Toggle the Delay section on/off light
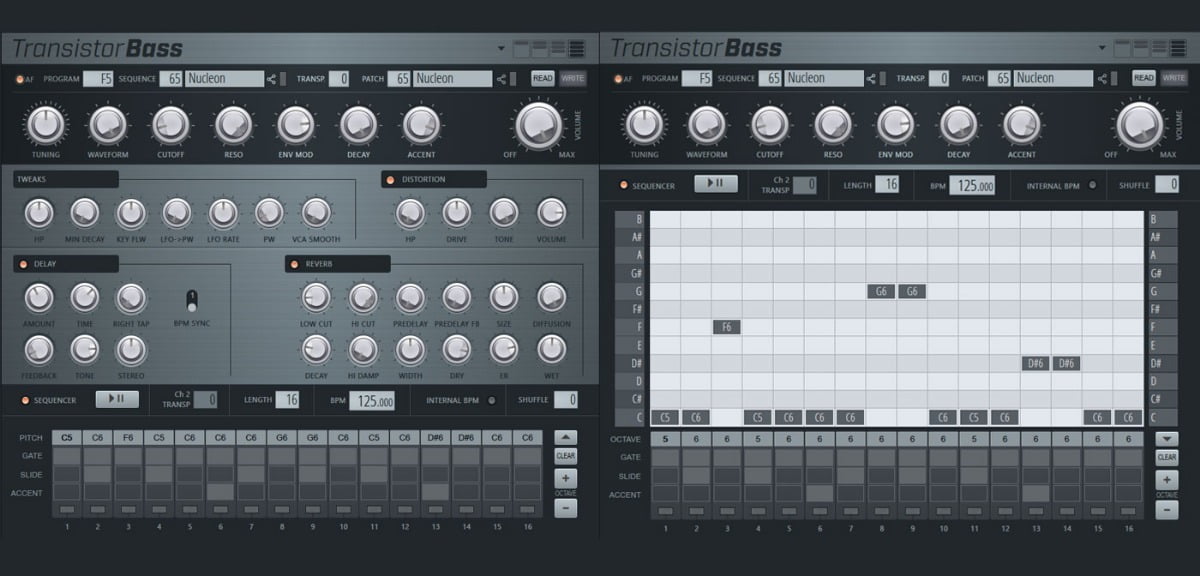1200x576 pixels. tap(24, 264)
